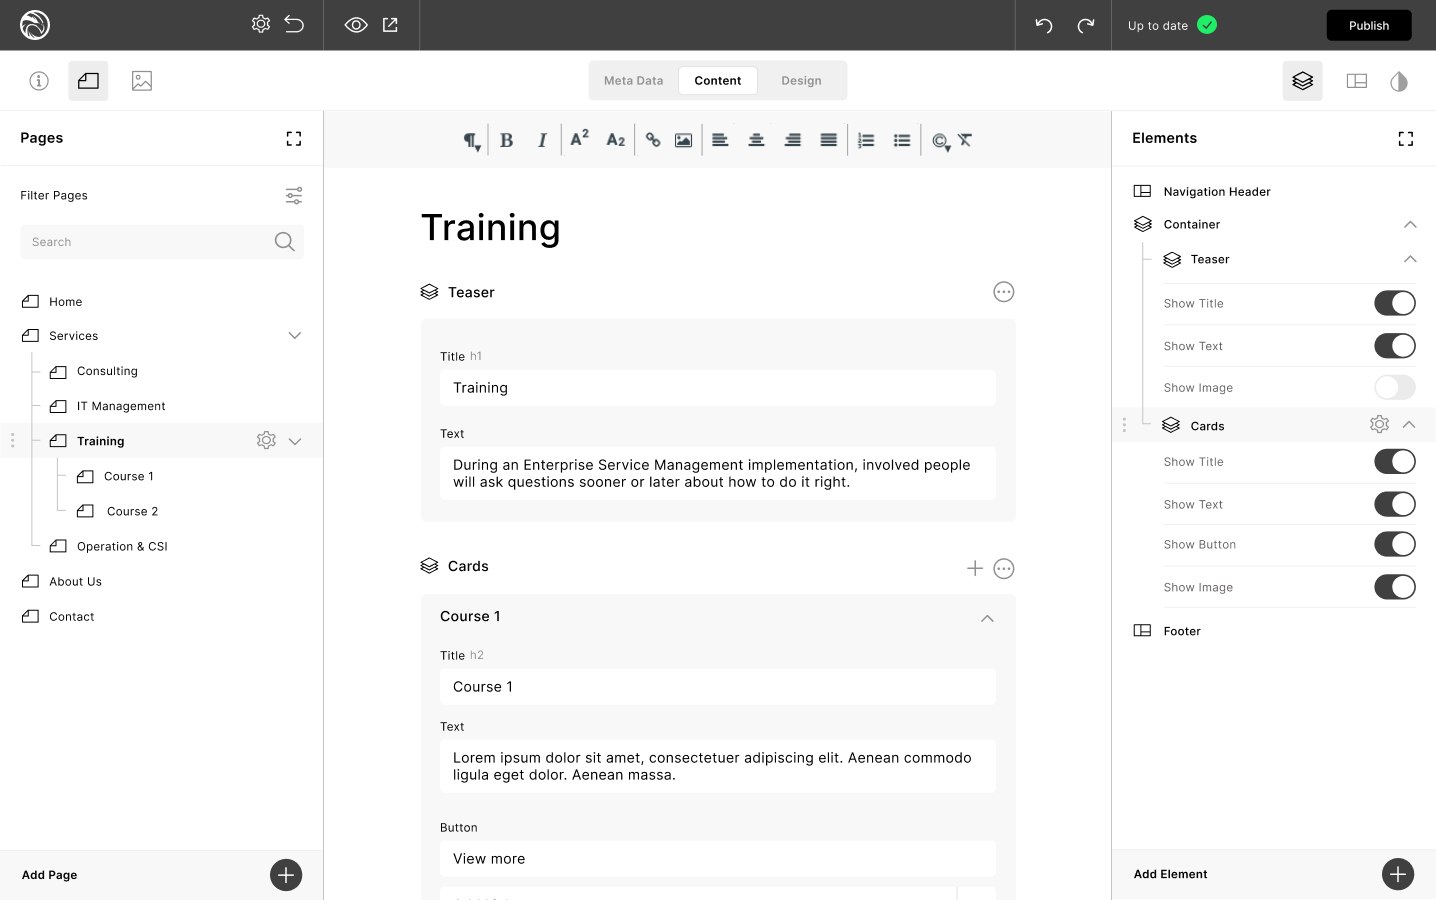Apply italic formatting from toolbar

[x=542, y=140]
